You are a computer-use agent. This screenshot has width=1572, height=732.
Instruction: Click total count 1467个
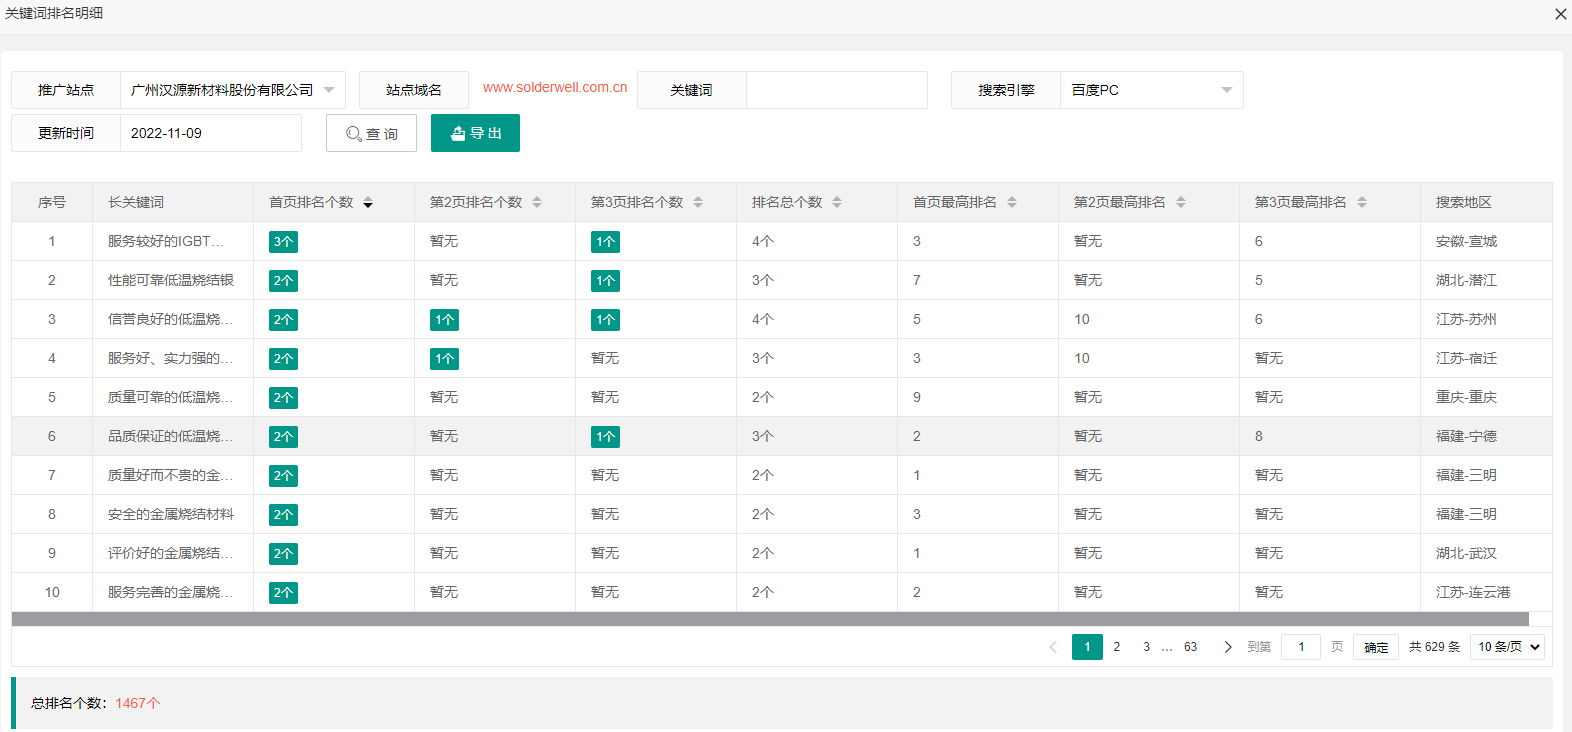click(137, 703)
